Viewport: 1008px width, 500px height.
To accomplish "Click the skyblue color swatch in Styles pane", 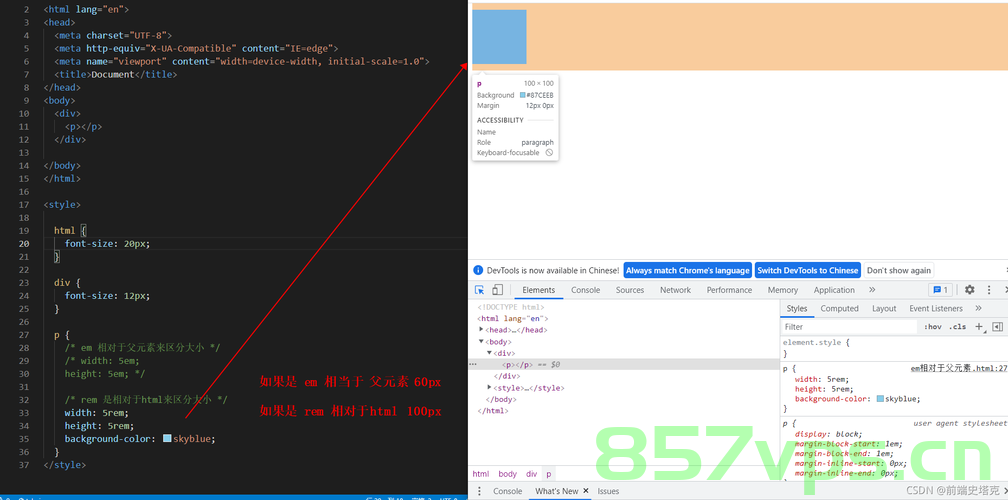I will tap(880, 398).
